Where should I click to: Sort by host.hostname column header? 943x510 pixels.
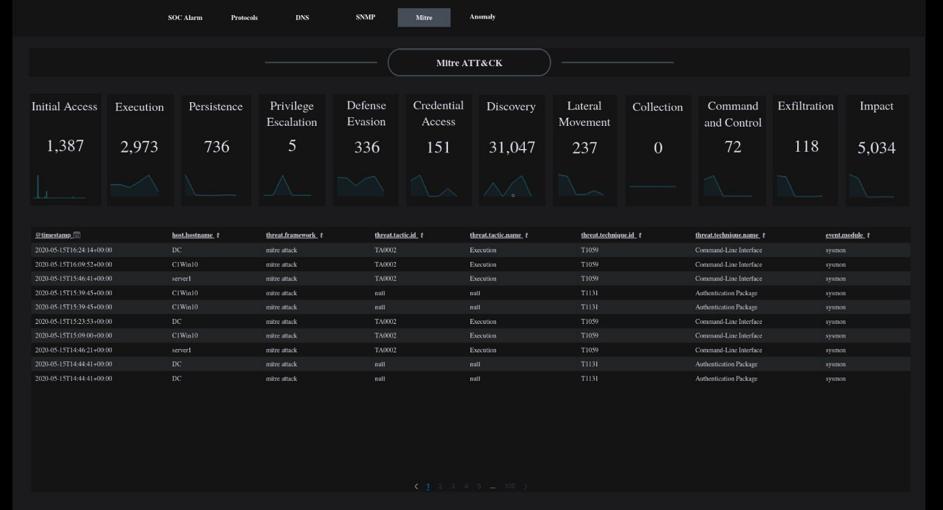194,235
